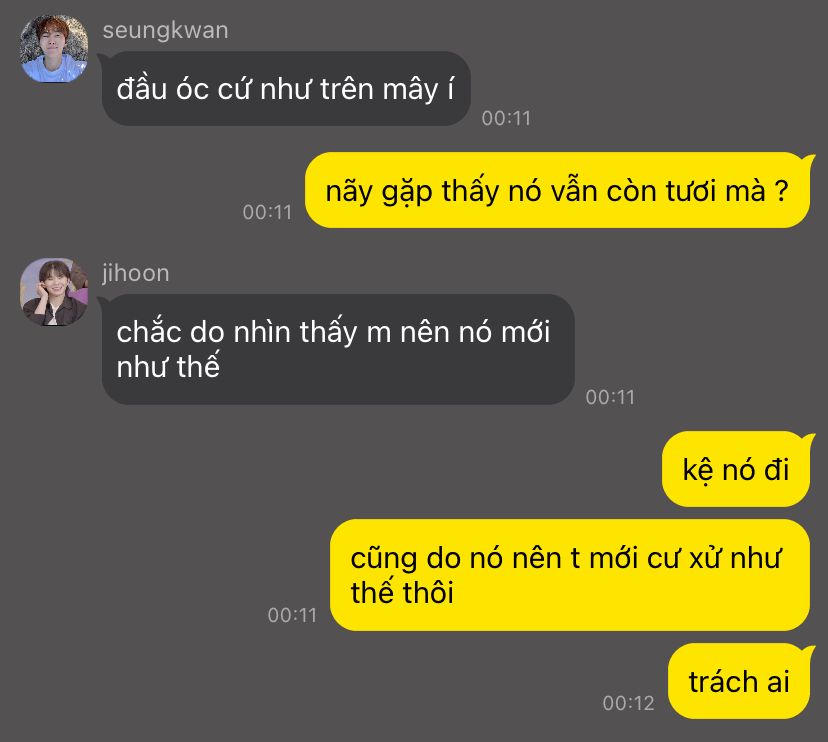Viewport: 828px width, 742px height.
Task: Click the 00:11 timestamp beside jihoon's message
Action: 610,397
